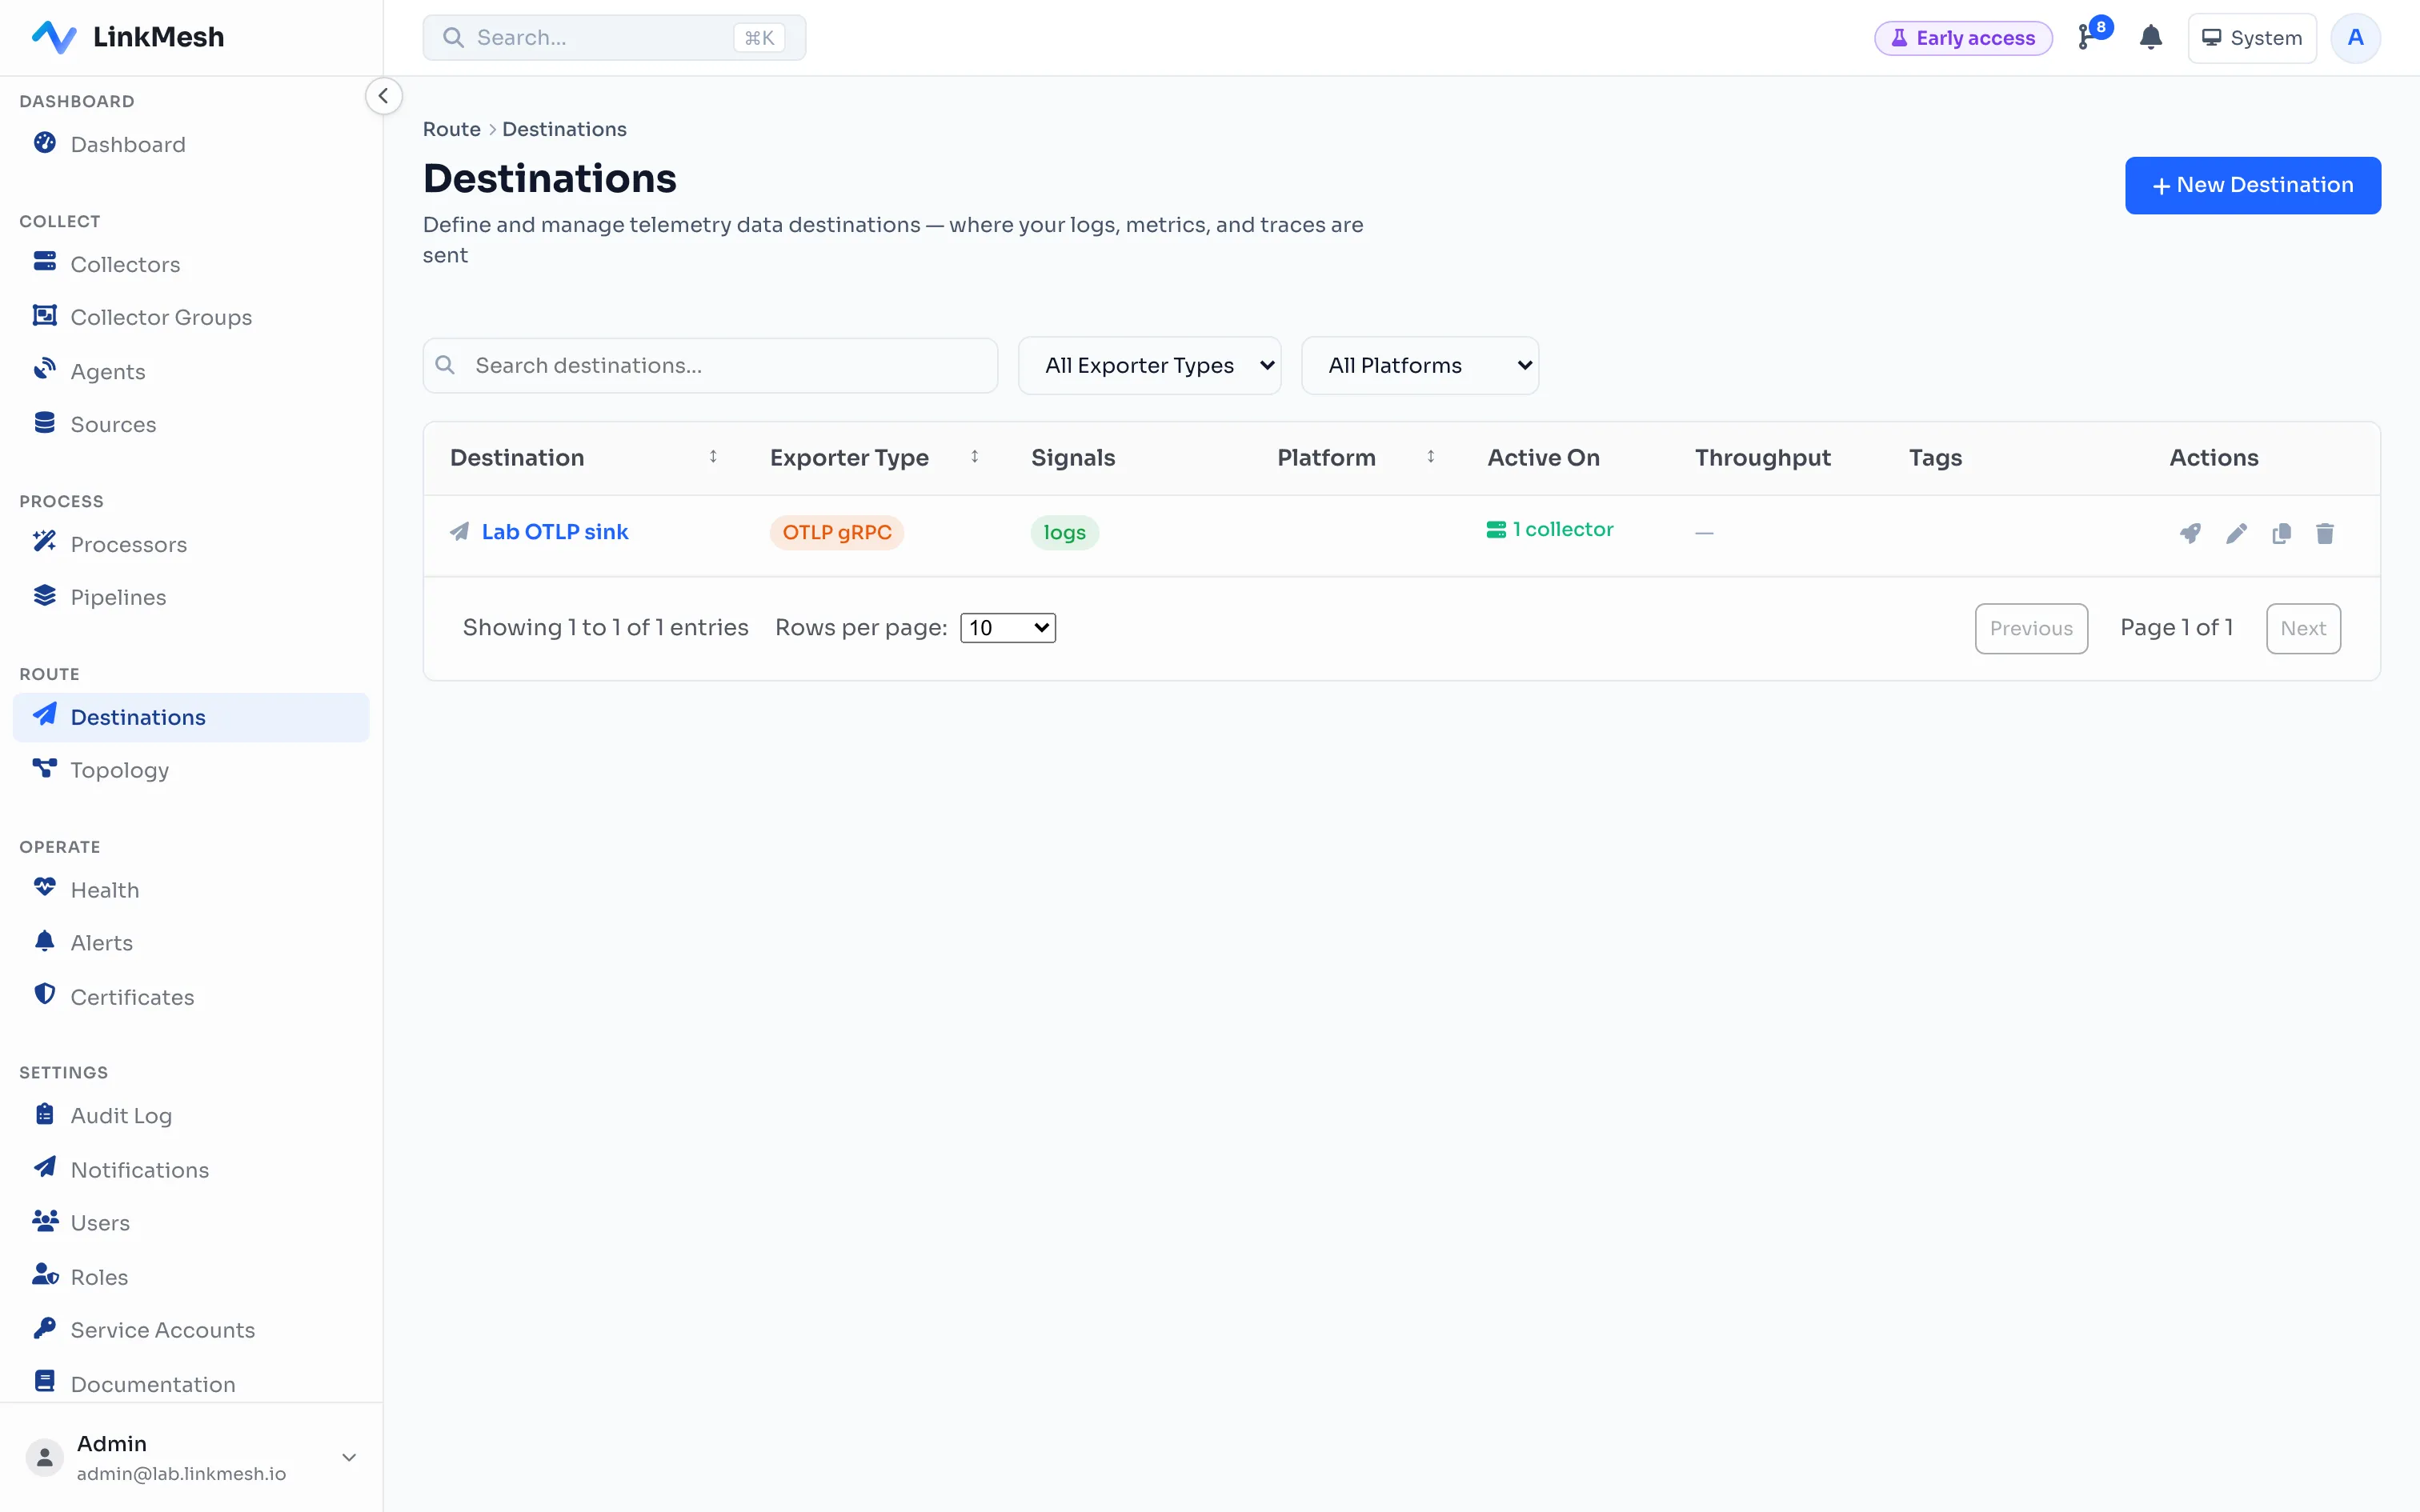This screenshot has height=1512, width=2420.
Task: Click the Destinations paper-plane sidebar icon
Action: (x=45, y=715)
